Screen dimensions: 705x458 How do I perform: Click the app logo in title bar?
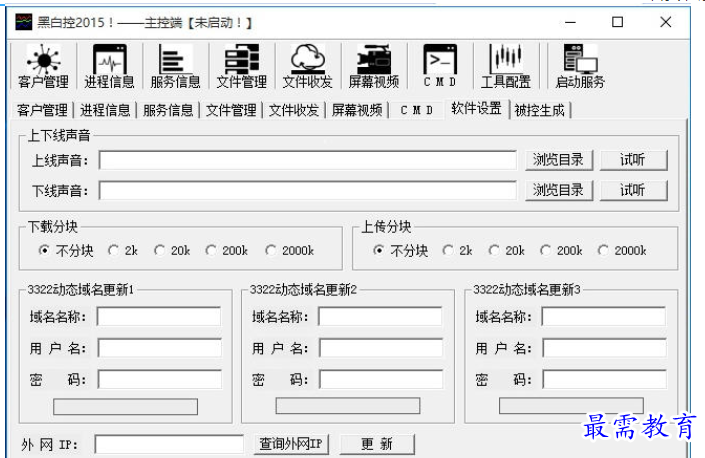[23, 22]
